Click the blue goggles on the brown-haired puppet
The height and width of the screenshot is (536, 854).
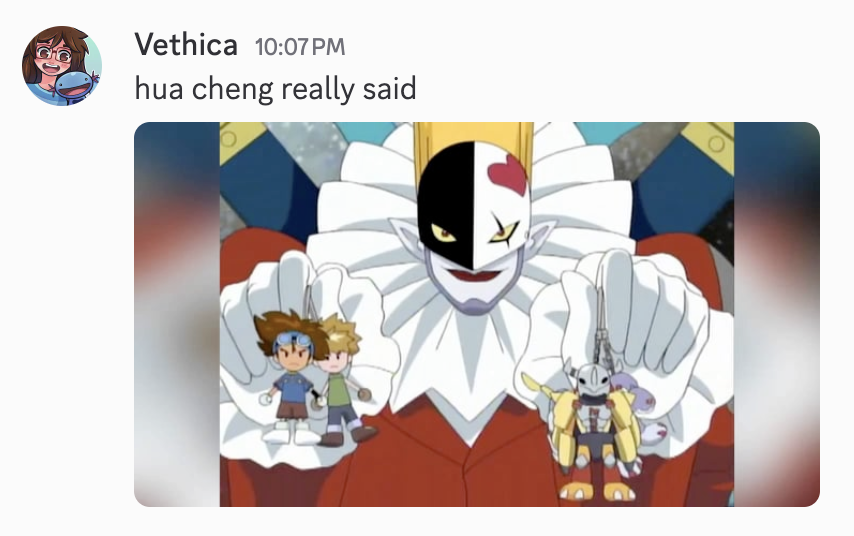pyautogui.click(x=294, y=340)
